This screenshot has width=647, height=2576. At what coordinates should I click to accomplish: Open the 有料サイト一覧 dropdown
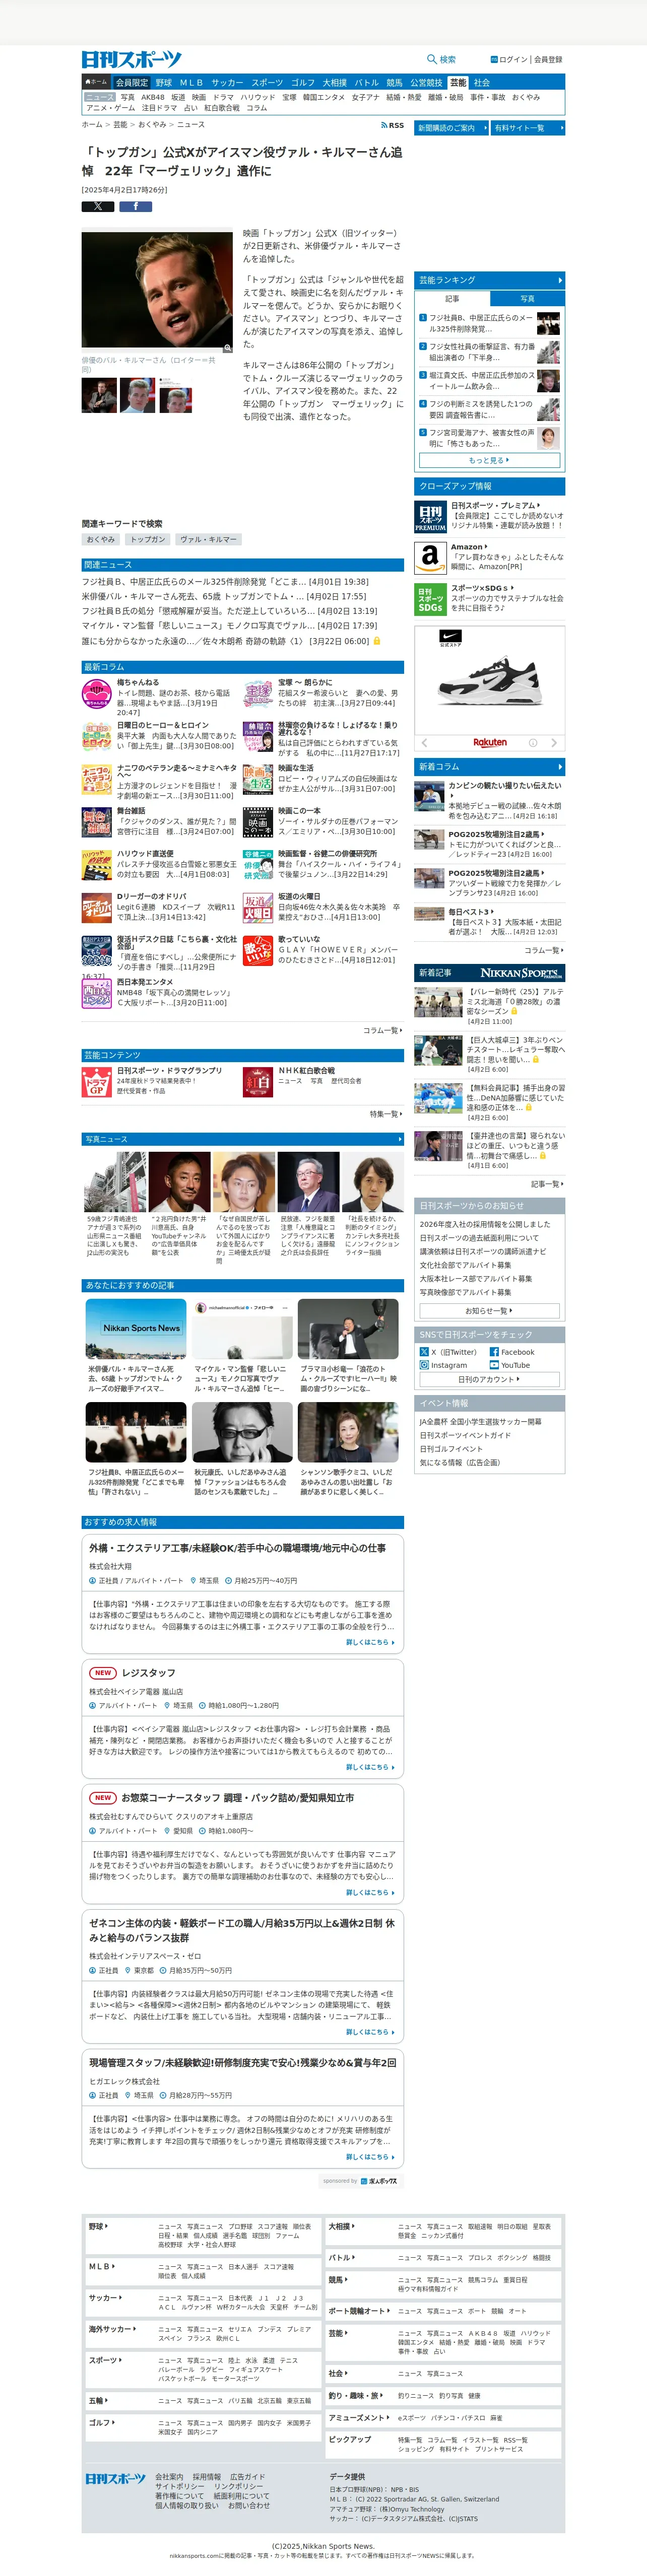[x=528, y=128]
